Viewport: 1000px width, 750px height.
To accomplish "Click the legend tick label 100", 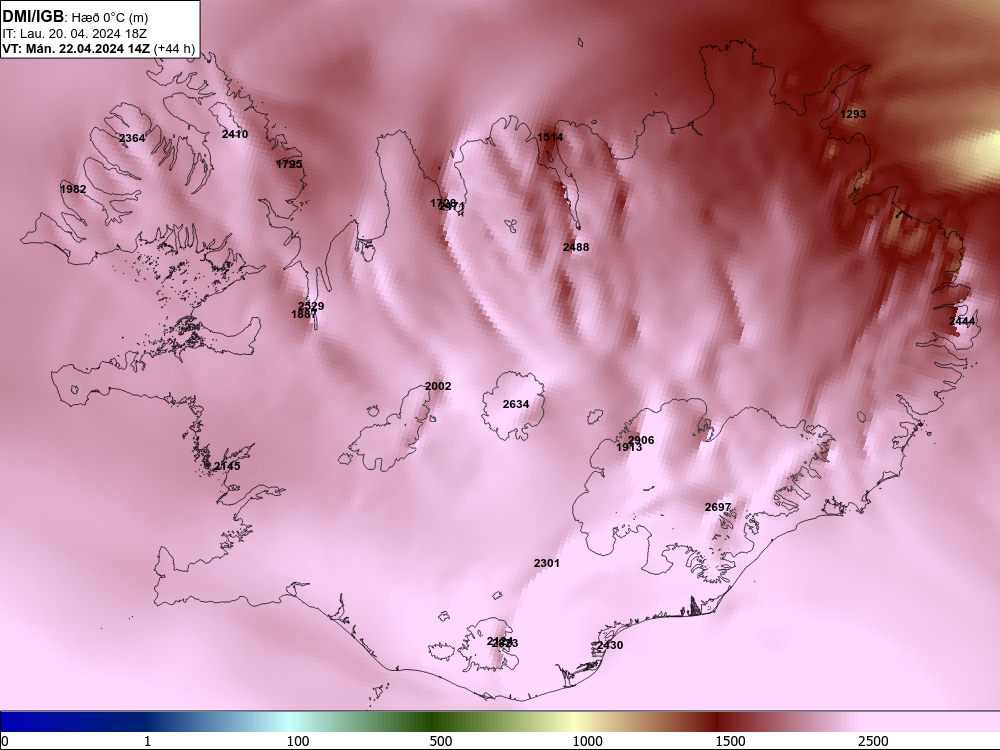I will [298, 741].
